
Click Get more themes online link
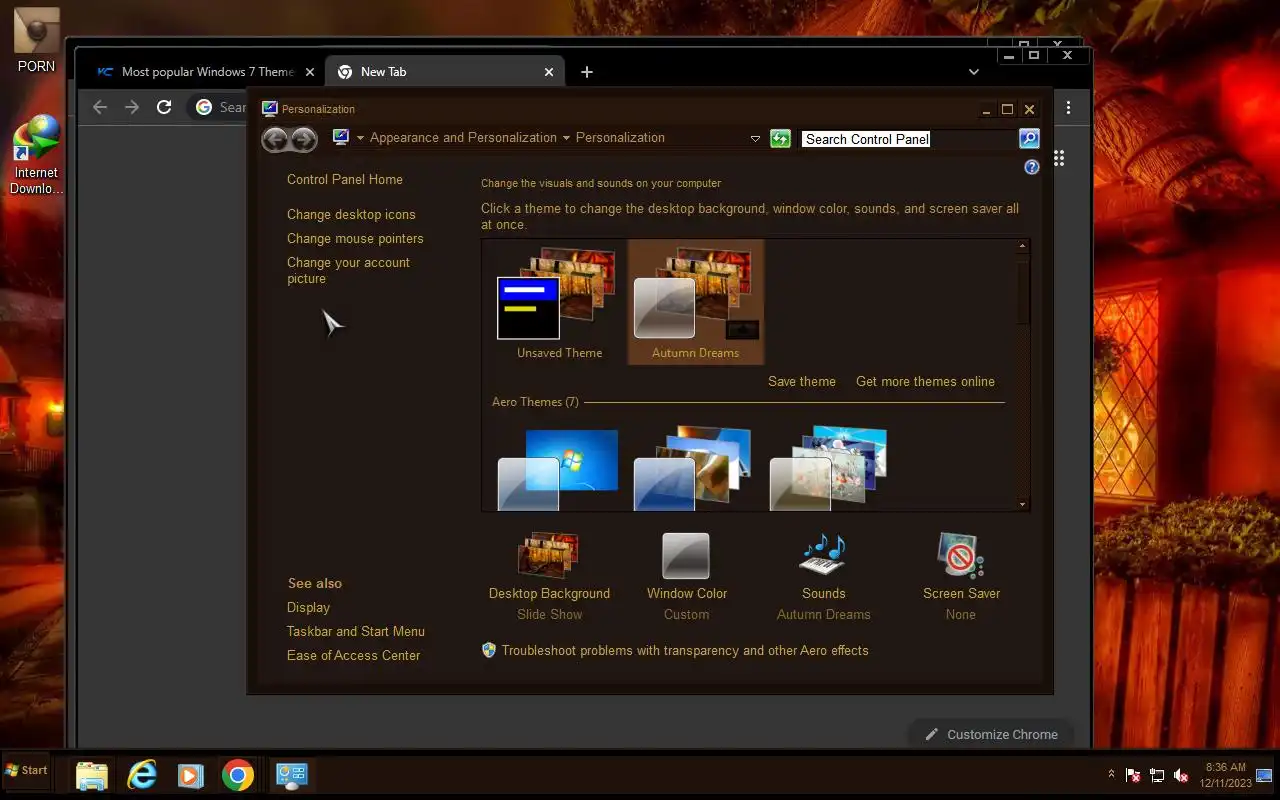tap(925, 381)
